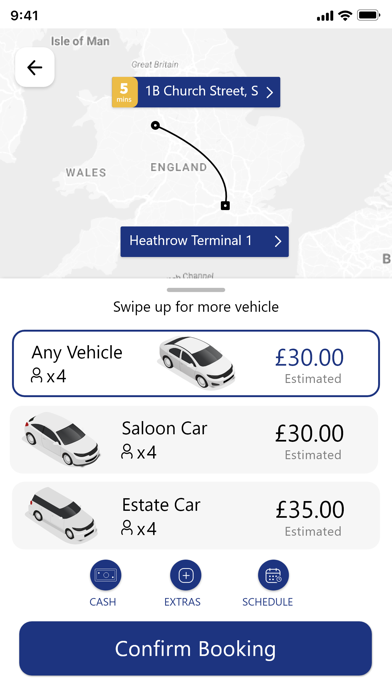Tap the Saloon Car vehicle image
Screen dimensions: 392x696
coord(62,439)
